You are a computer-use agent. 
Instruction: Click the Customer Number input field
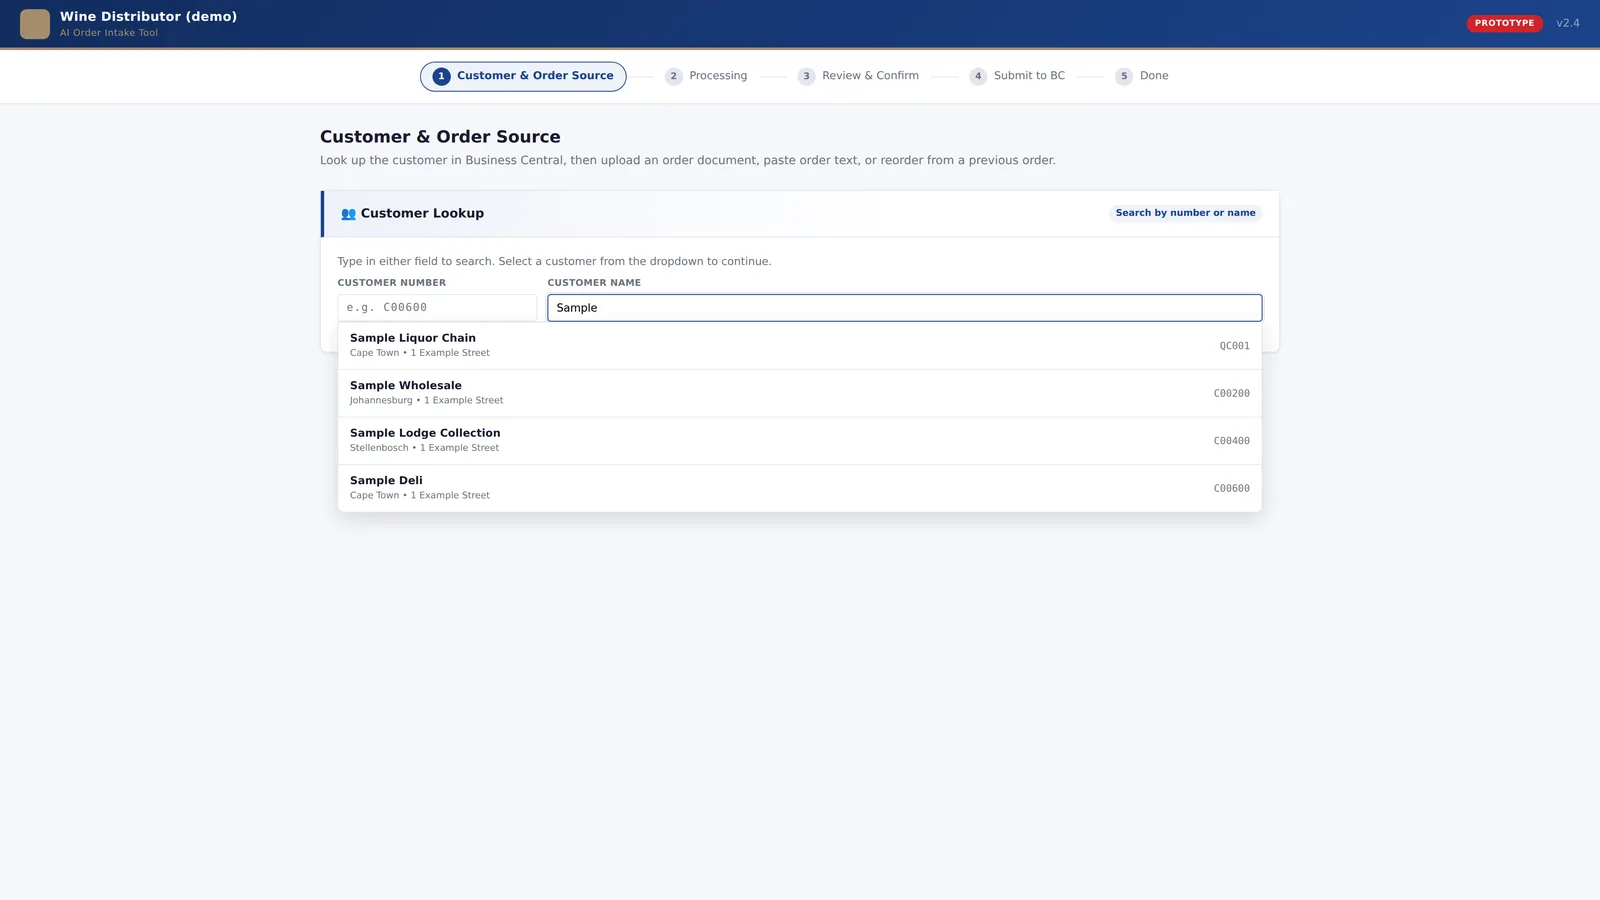(437, 308)
